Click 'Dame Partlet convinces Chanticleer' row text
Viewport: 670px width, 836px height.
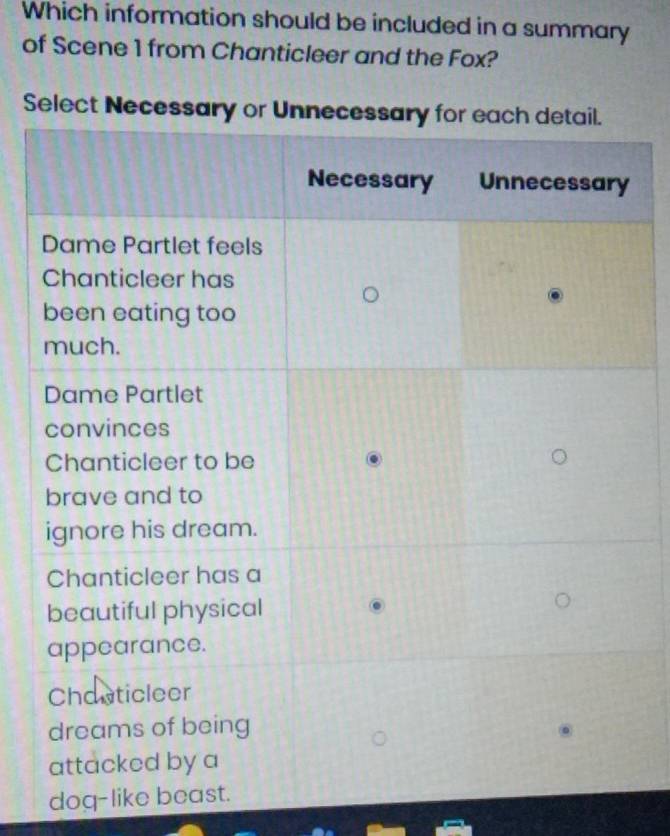tap(151, 462)
